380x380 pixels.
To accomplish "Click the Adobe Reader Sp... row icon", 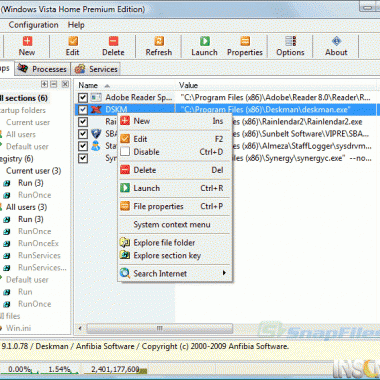I will [x=96, y=97].
